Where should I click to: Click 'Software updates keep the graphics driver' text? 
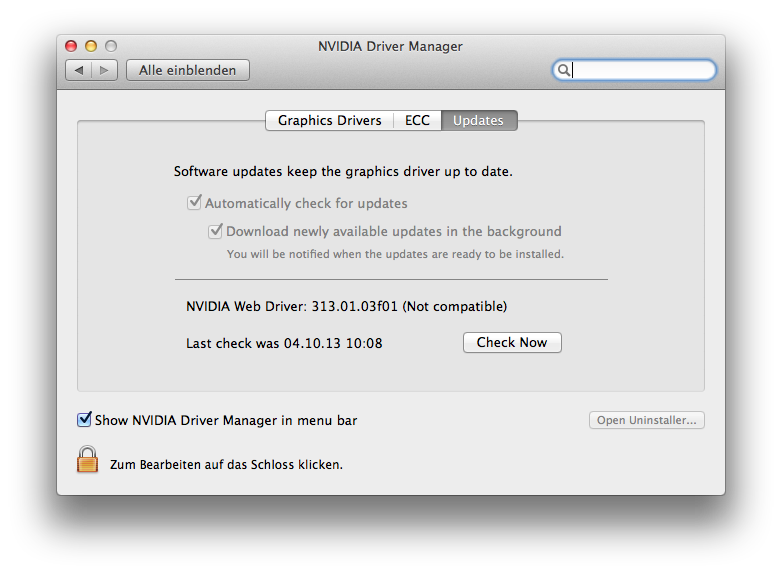coord(343,172)
